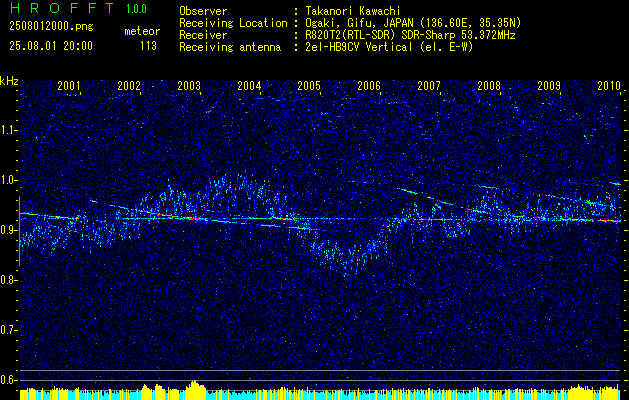Screen dimensions: 629x400
Task: Click the 0.6 kHz axis label
Action: click(x=8, y=380)
